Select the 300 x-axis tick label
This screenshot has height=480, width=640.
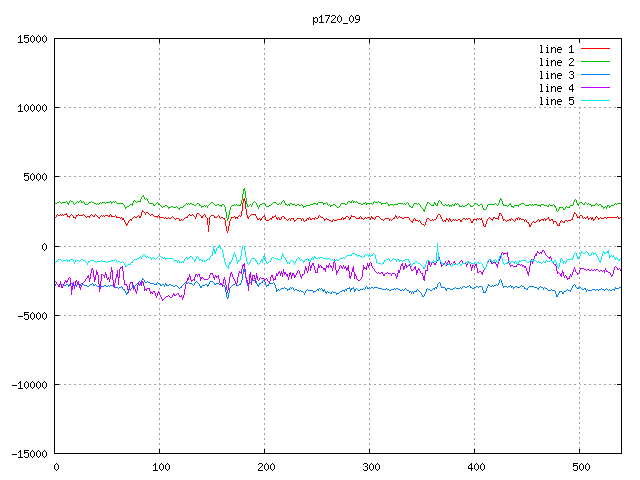coord(370,466)
